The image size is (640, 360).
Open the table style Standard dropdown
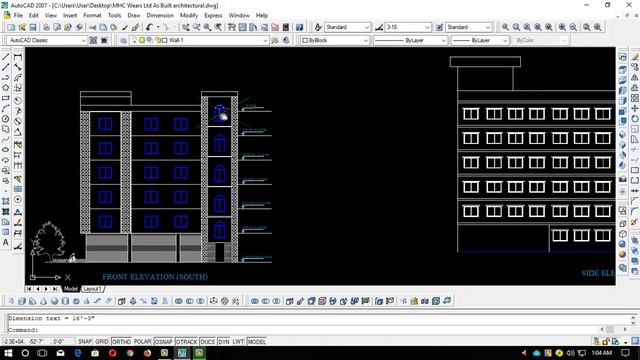tap(469, 27)
